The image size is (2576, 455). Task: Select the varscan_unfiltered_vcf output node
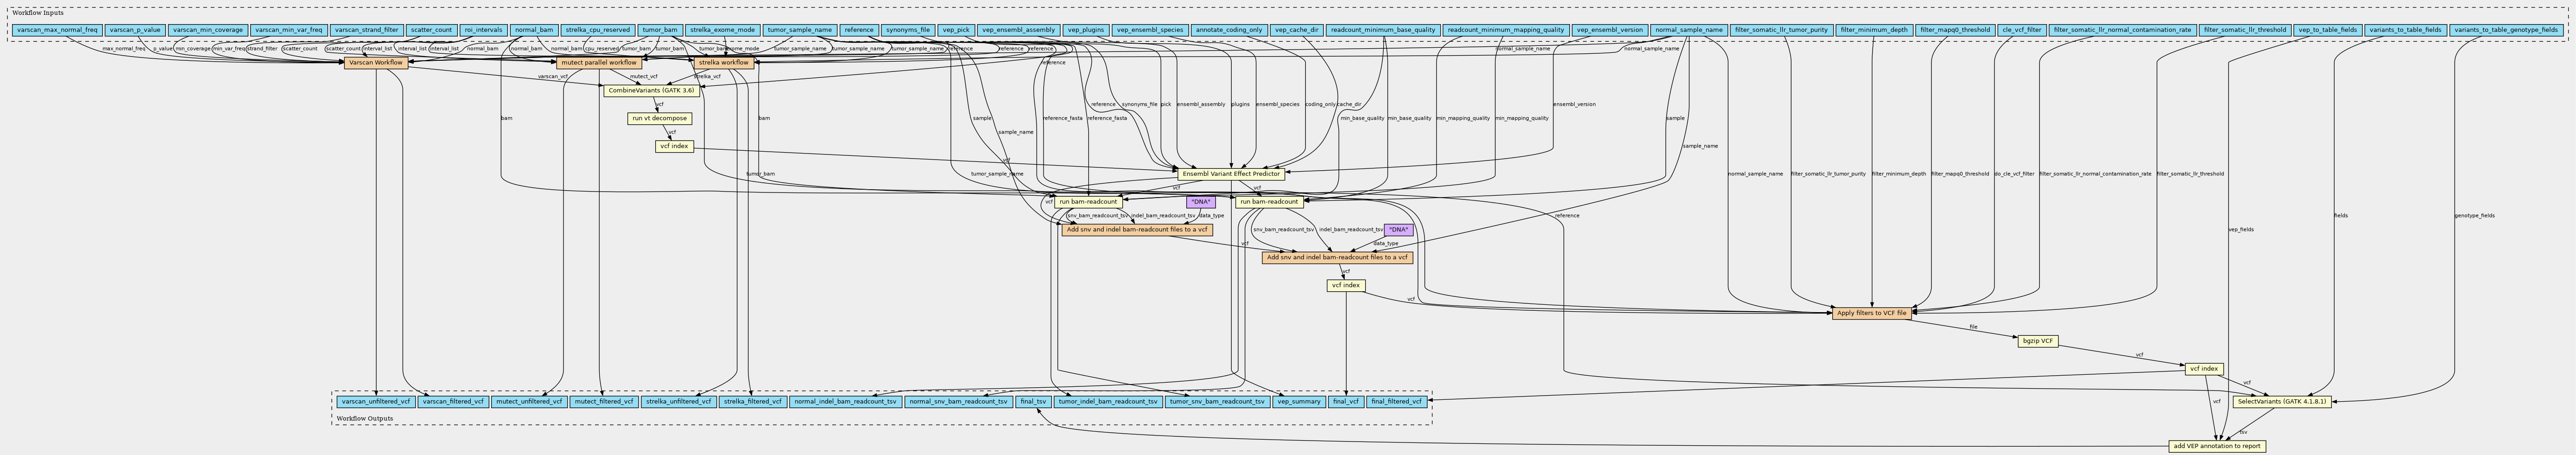tap(375, 401)
